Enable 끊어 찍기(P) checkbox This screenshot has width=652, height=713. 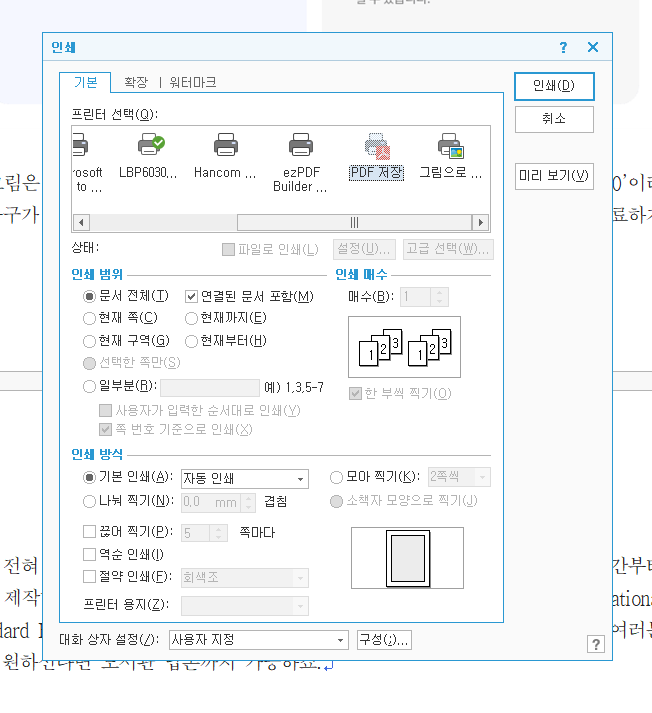(x=89, y=531)
